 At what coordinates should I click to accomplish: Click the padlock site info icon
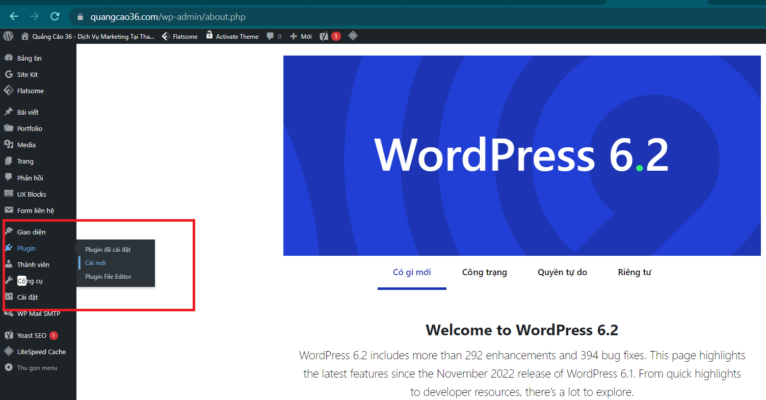pyautogui.click(x=80, y=17)
